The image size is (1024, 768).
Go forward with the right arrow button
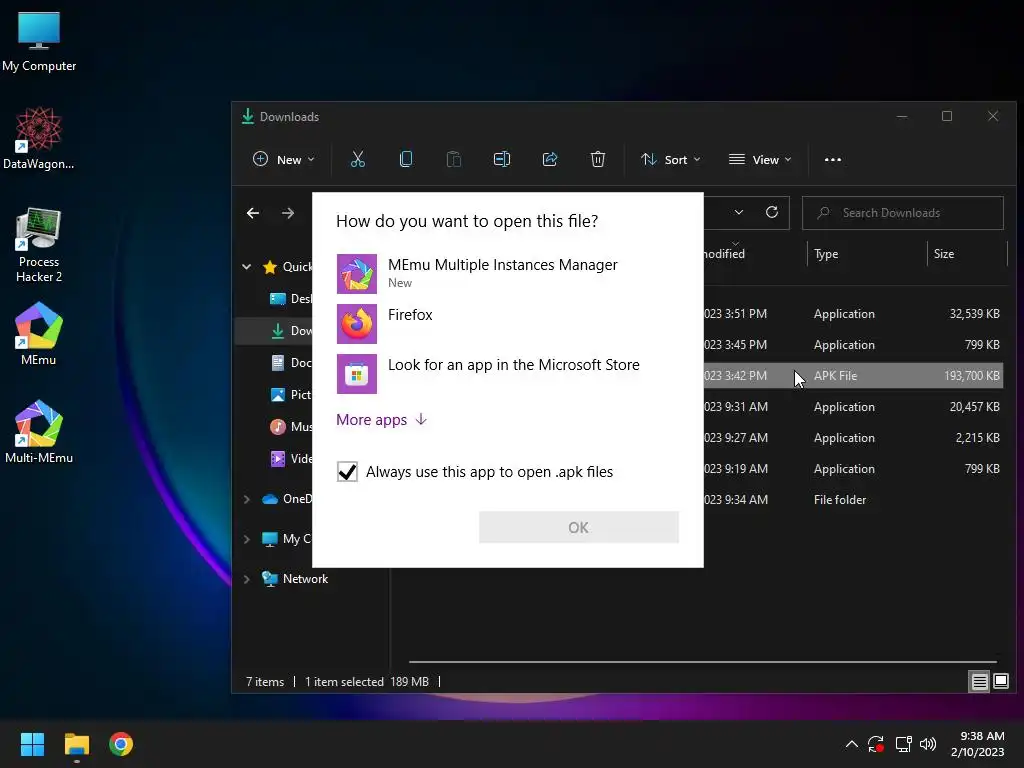coord(288,213)
